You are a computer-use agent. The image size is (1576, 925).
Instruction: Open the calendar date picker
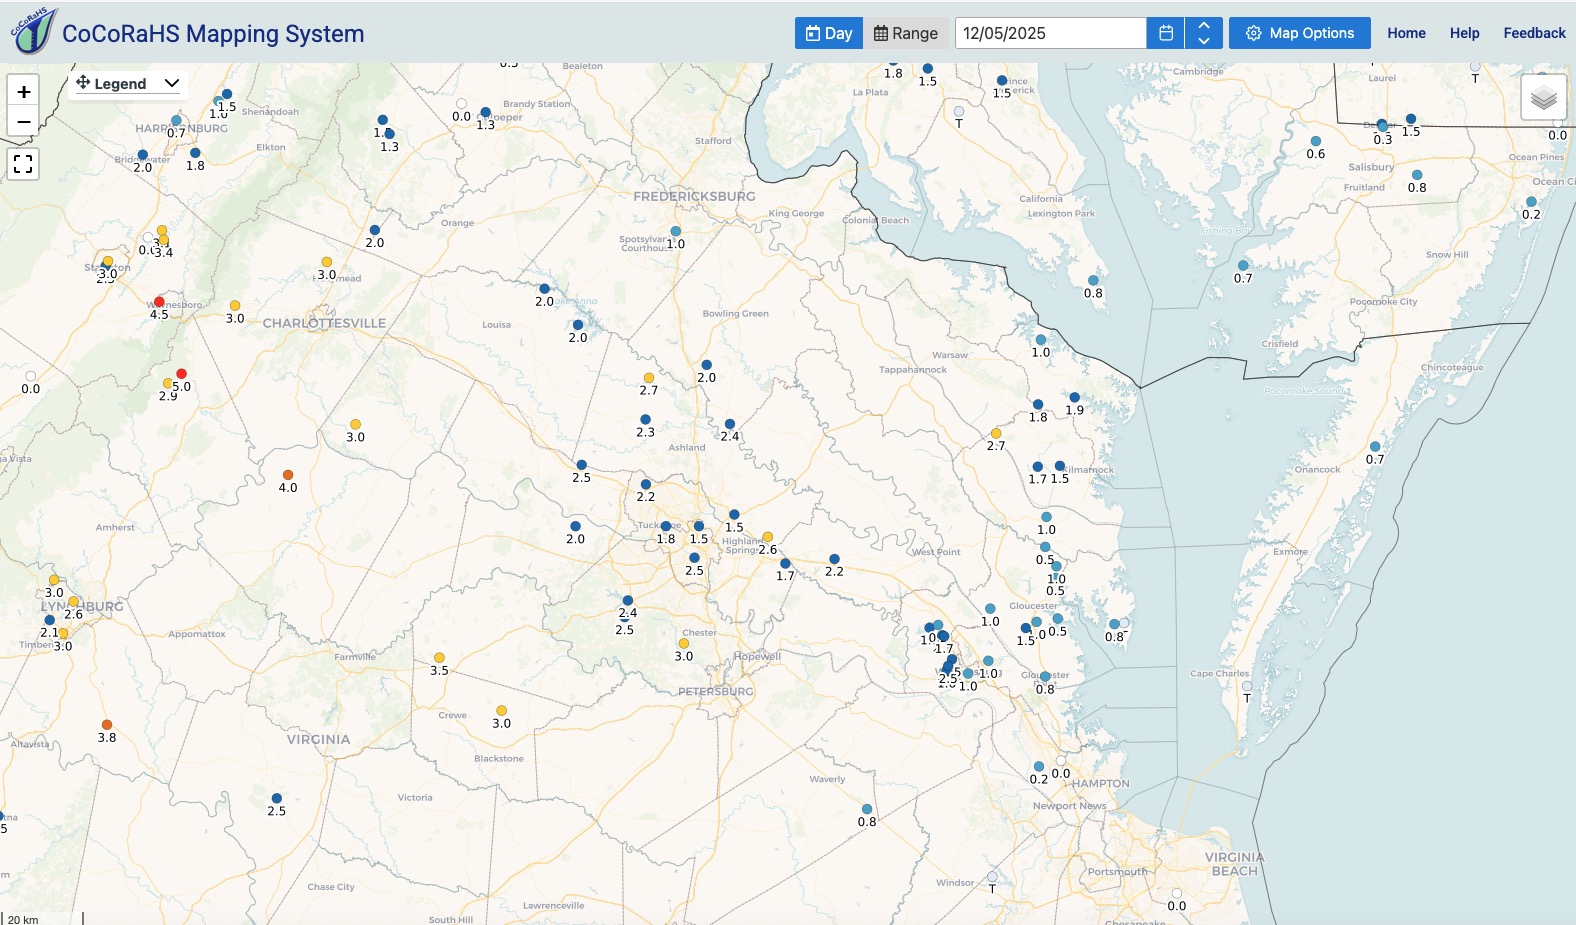[1165, 33]
